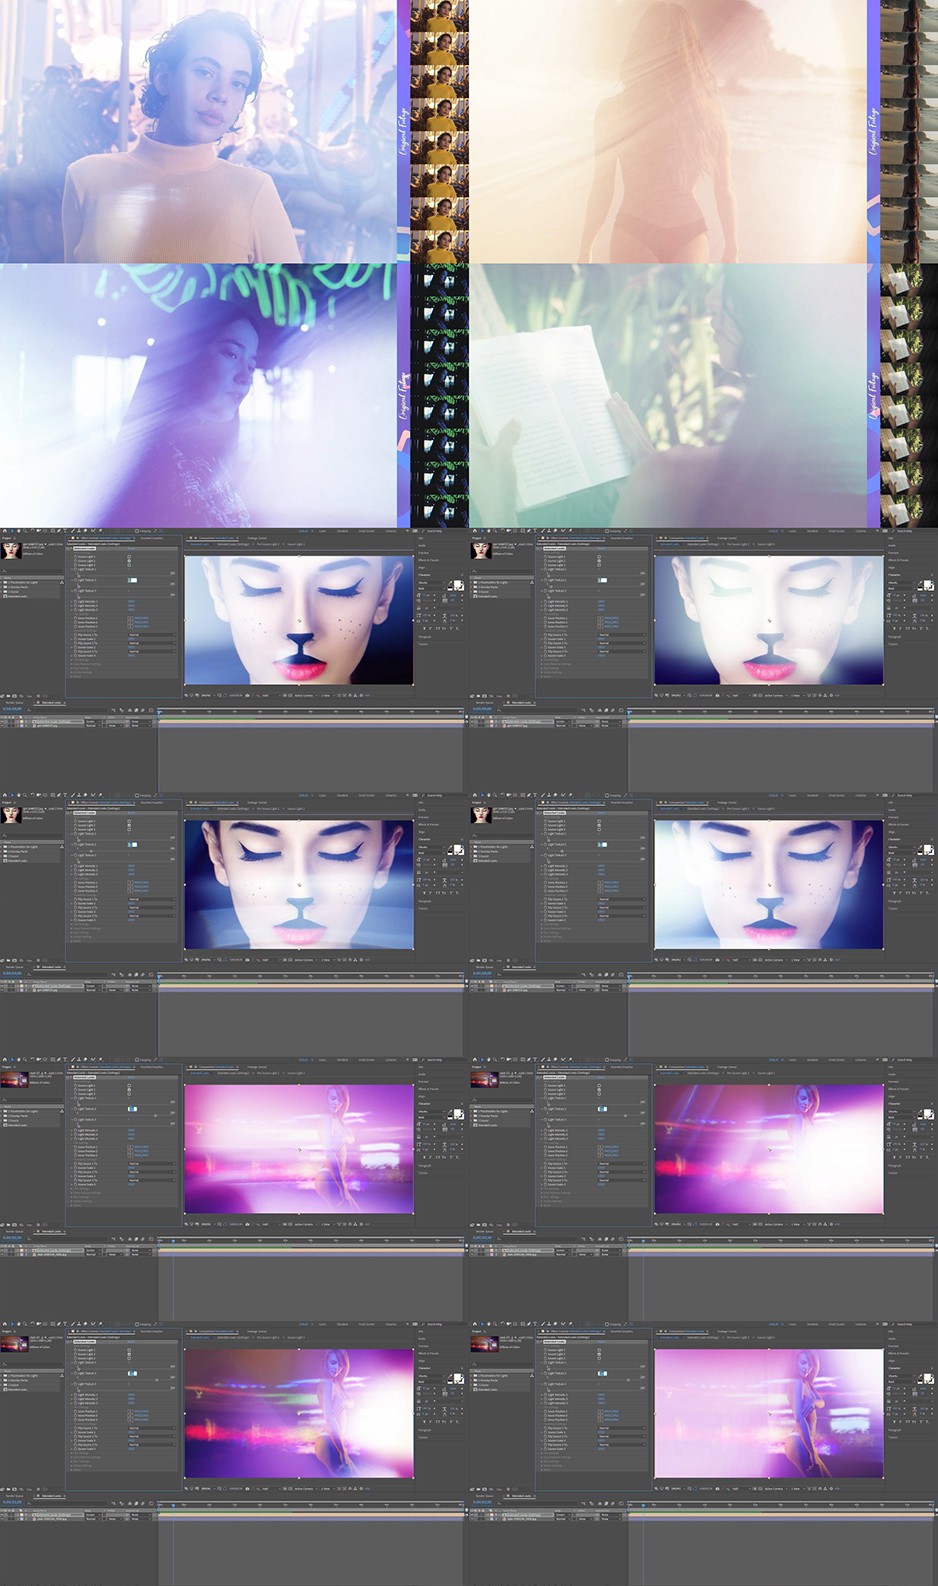Switch to Standard workspace, fourth neon-woman window
This screenshot has width=938, height=1586.
pos(812,1325)
